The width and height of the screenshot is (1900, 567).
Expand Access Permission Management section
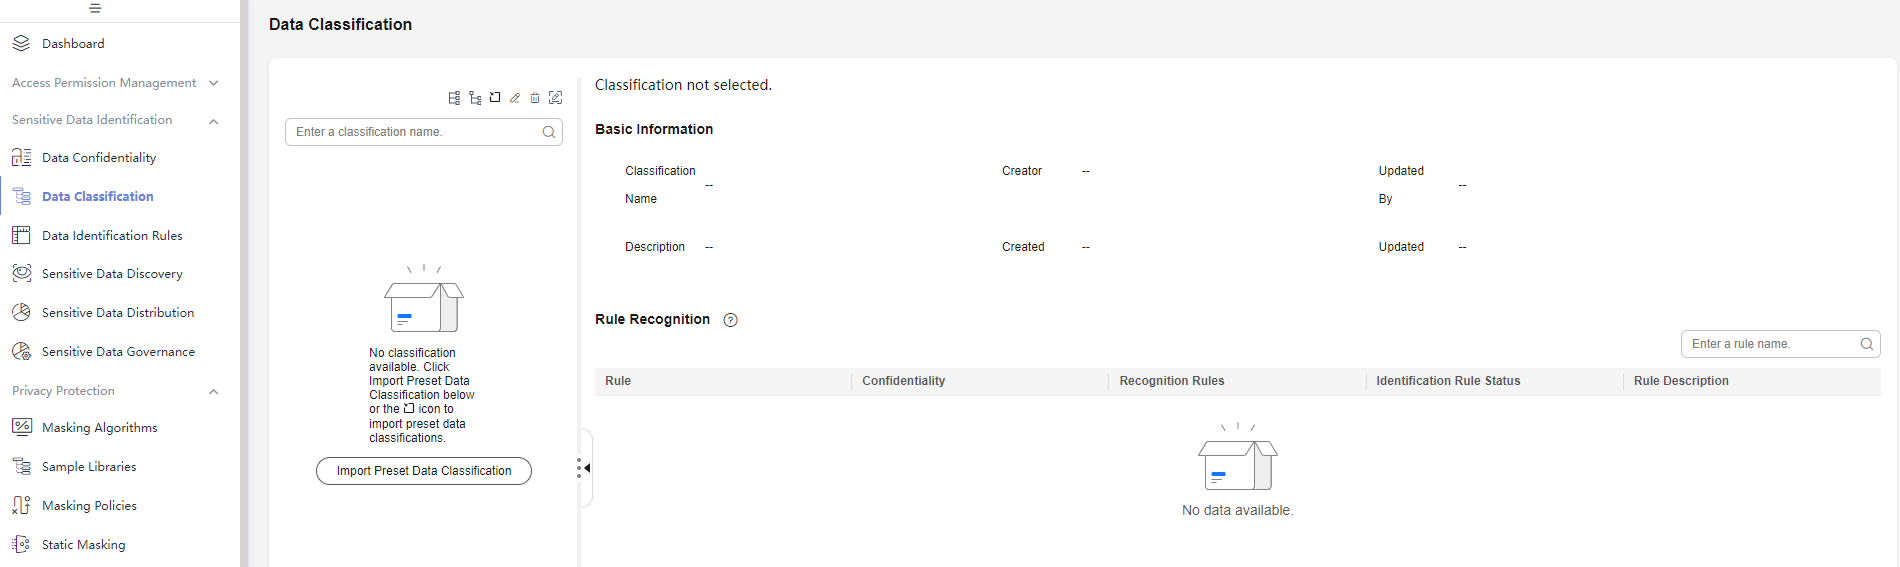[x=116, y=83]
